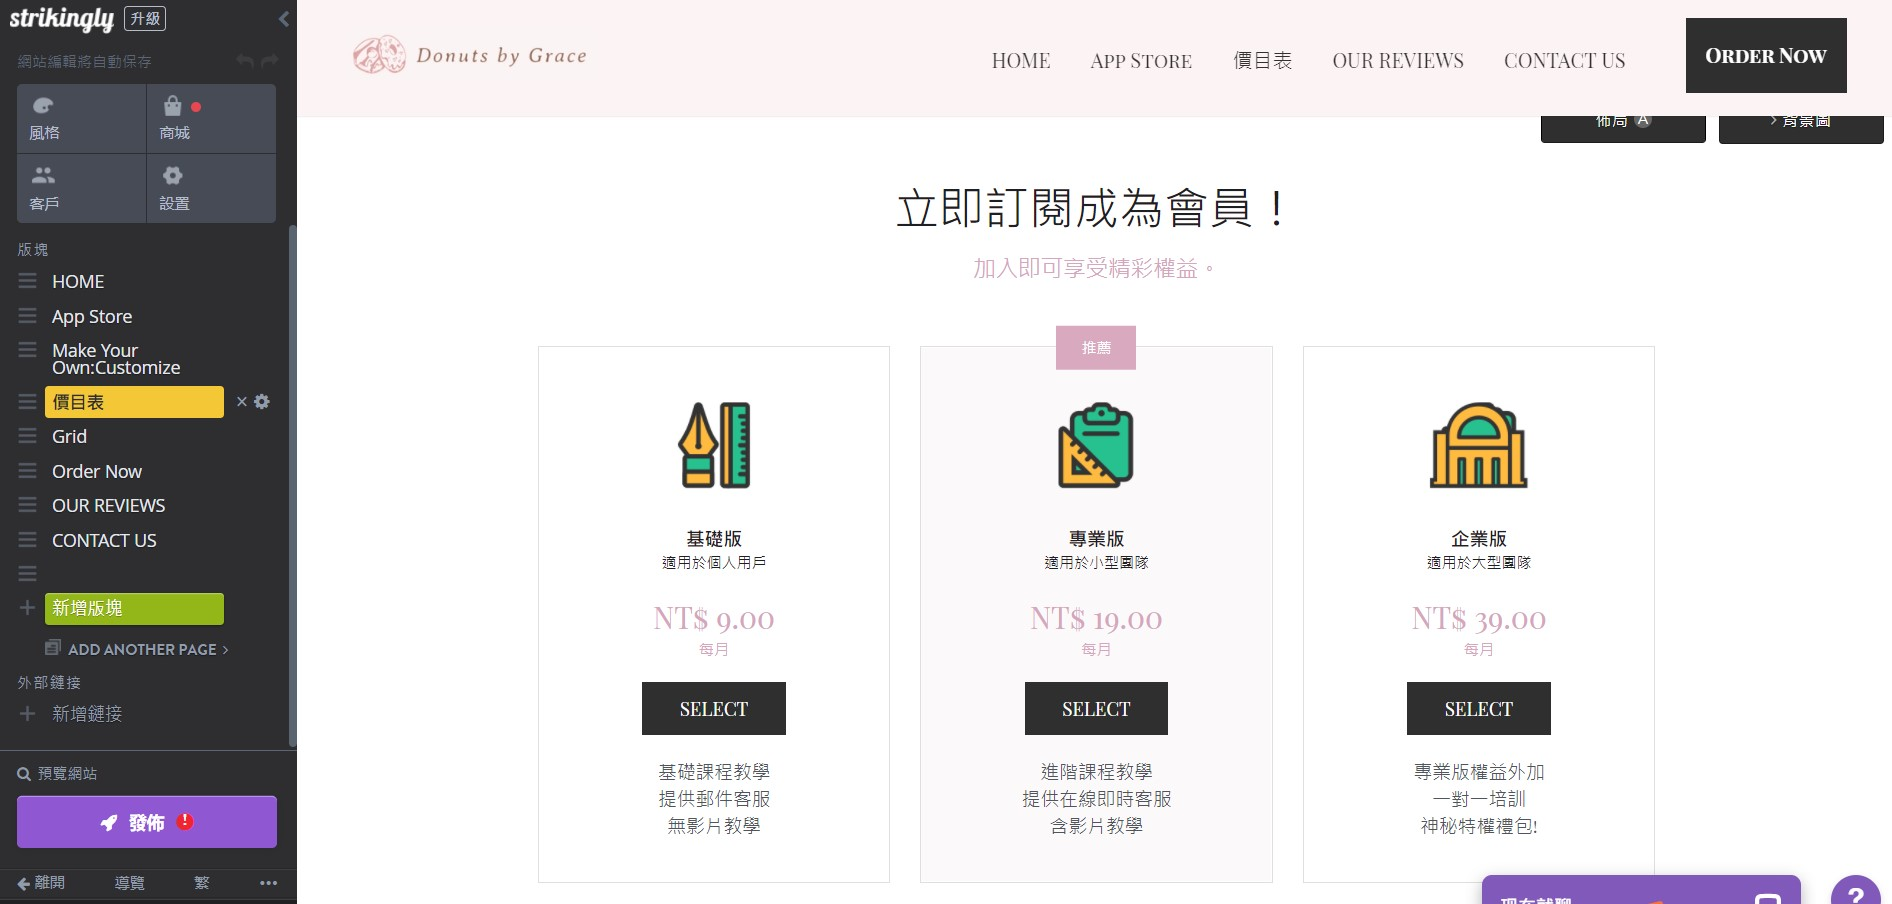Collapse the left sidebar with the chevron
The width and height of the screenshot is (1892, 904).
pos(283,18)
